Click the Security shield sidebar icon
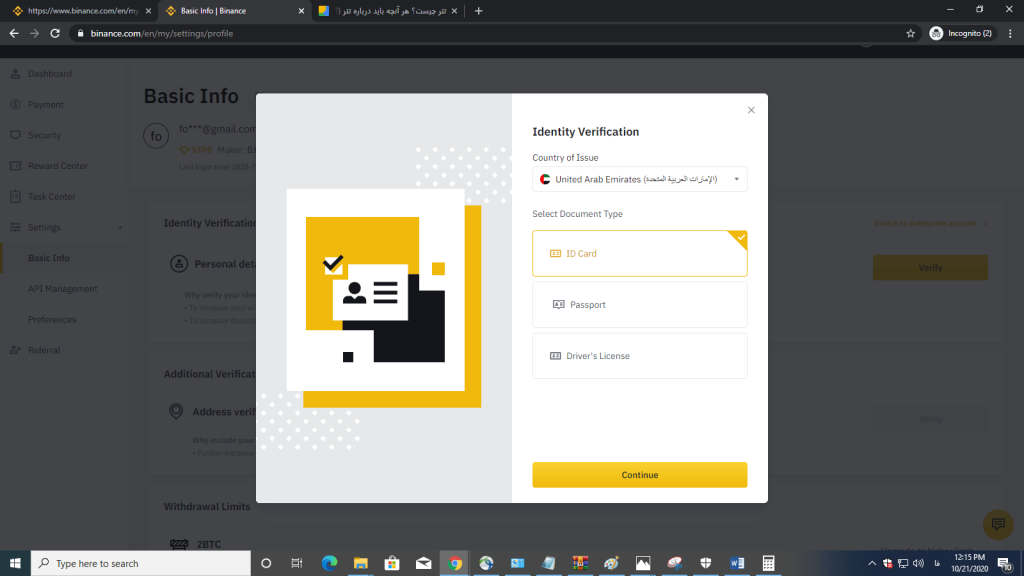Screen dimensions: 1024x576 [x=15, y=135]
